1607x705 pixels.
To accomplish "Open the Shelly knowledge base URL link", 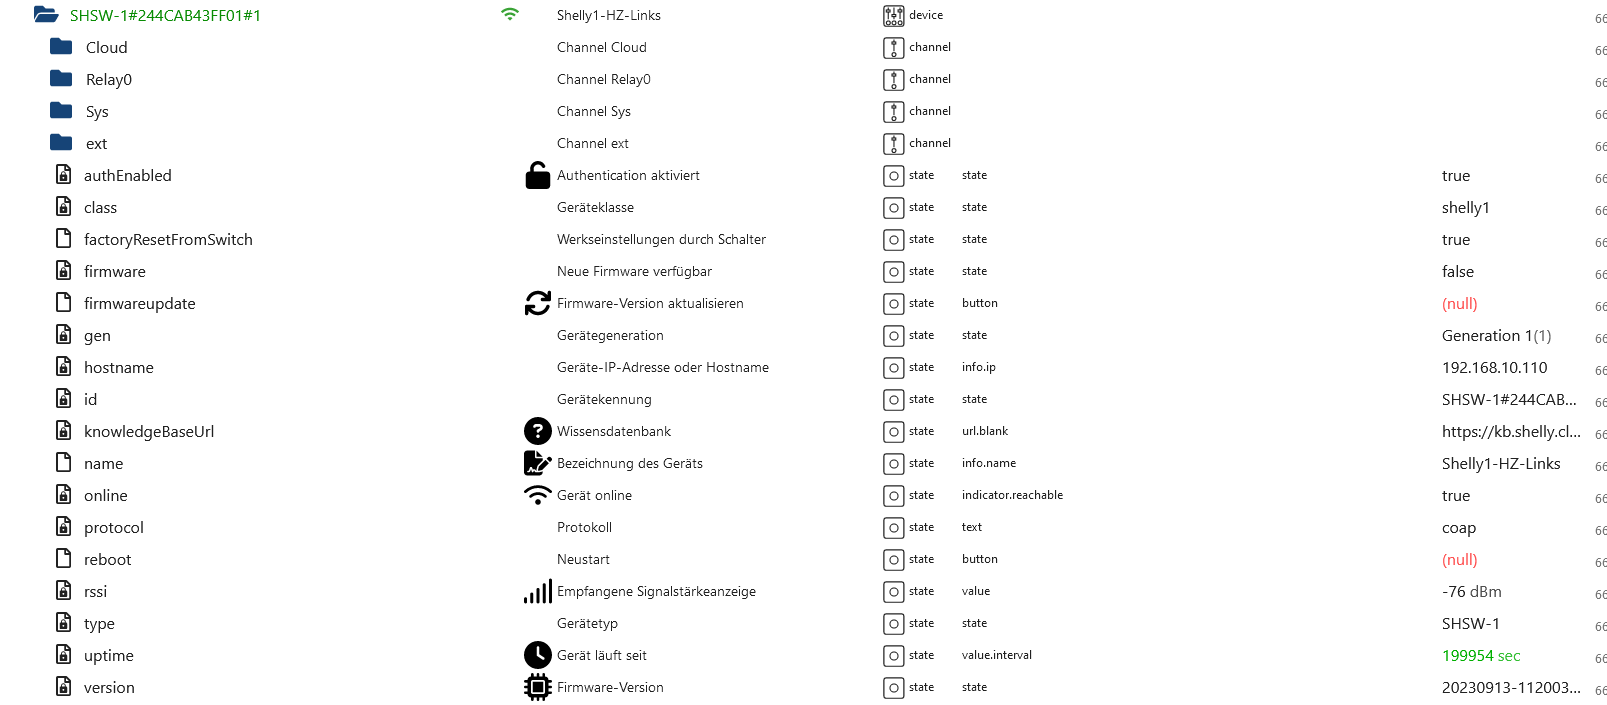I will point(1511,431).
